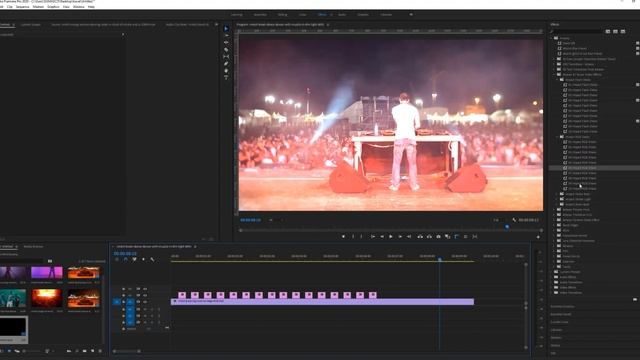640x360 pixels.
Task: Click Mark In button in Program Monitor
Action: point(353,237)
